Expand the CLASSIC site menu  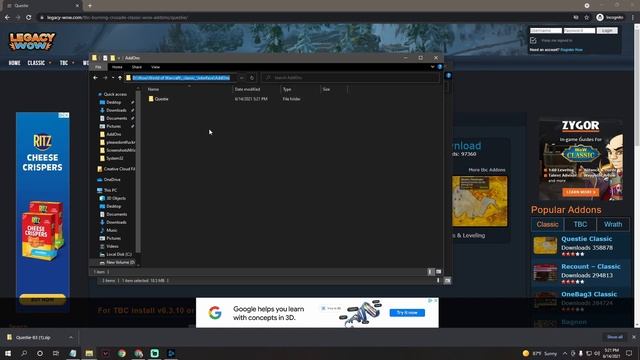[39, 63]
